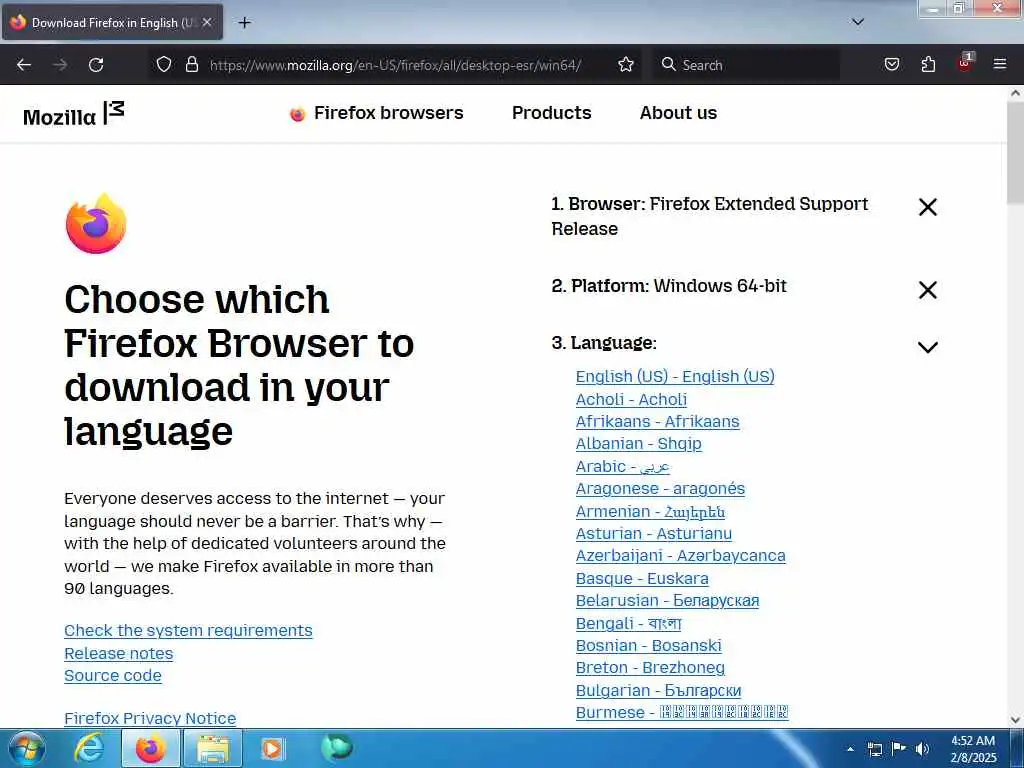The image size is (1024, 768).
Task: Launch Internet Explorer from taskbar
Action: 89,748
